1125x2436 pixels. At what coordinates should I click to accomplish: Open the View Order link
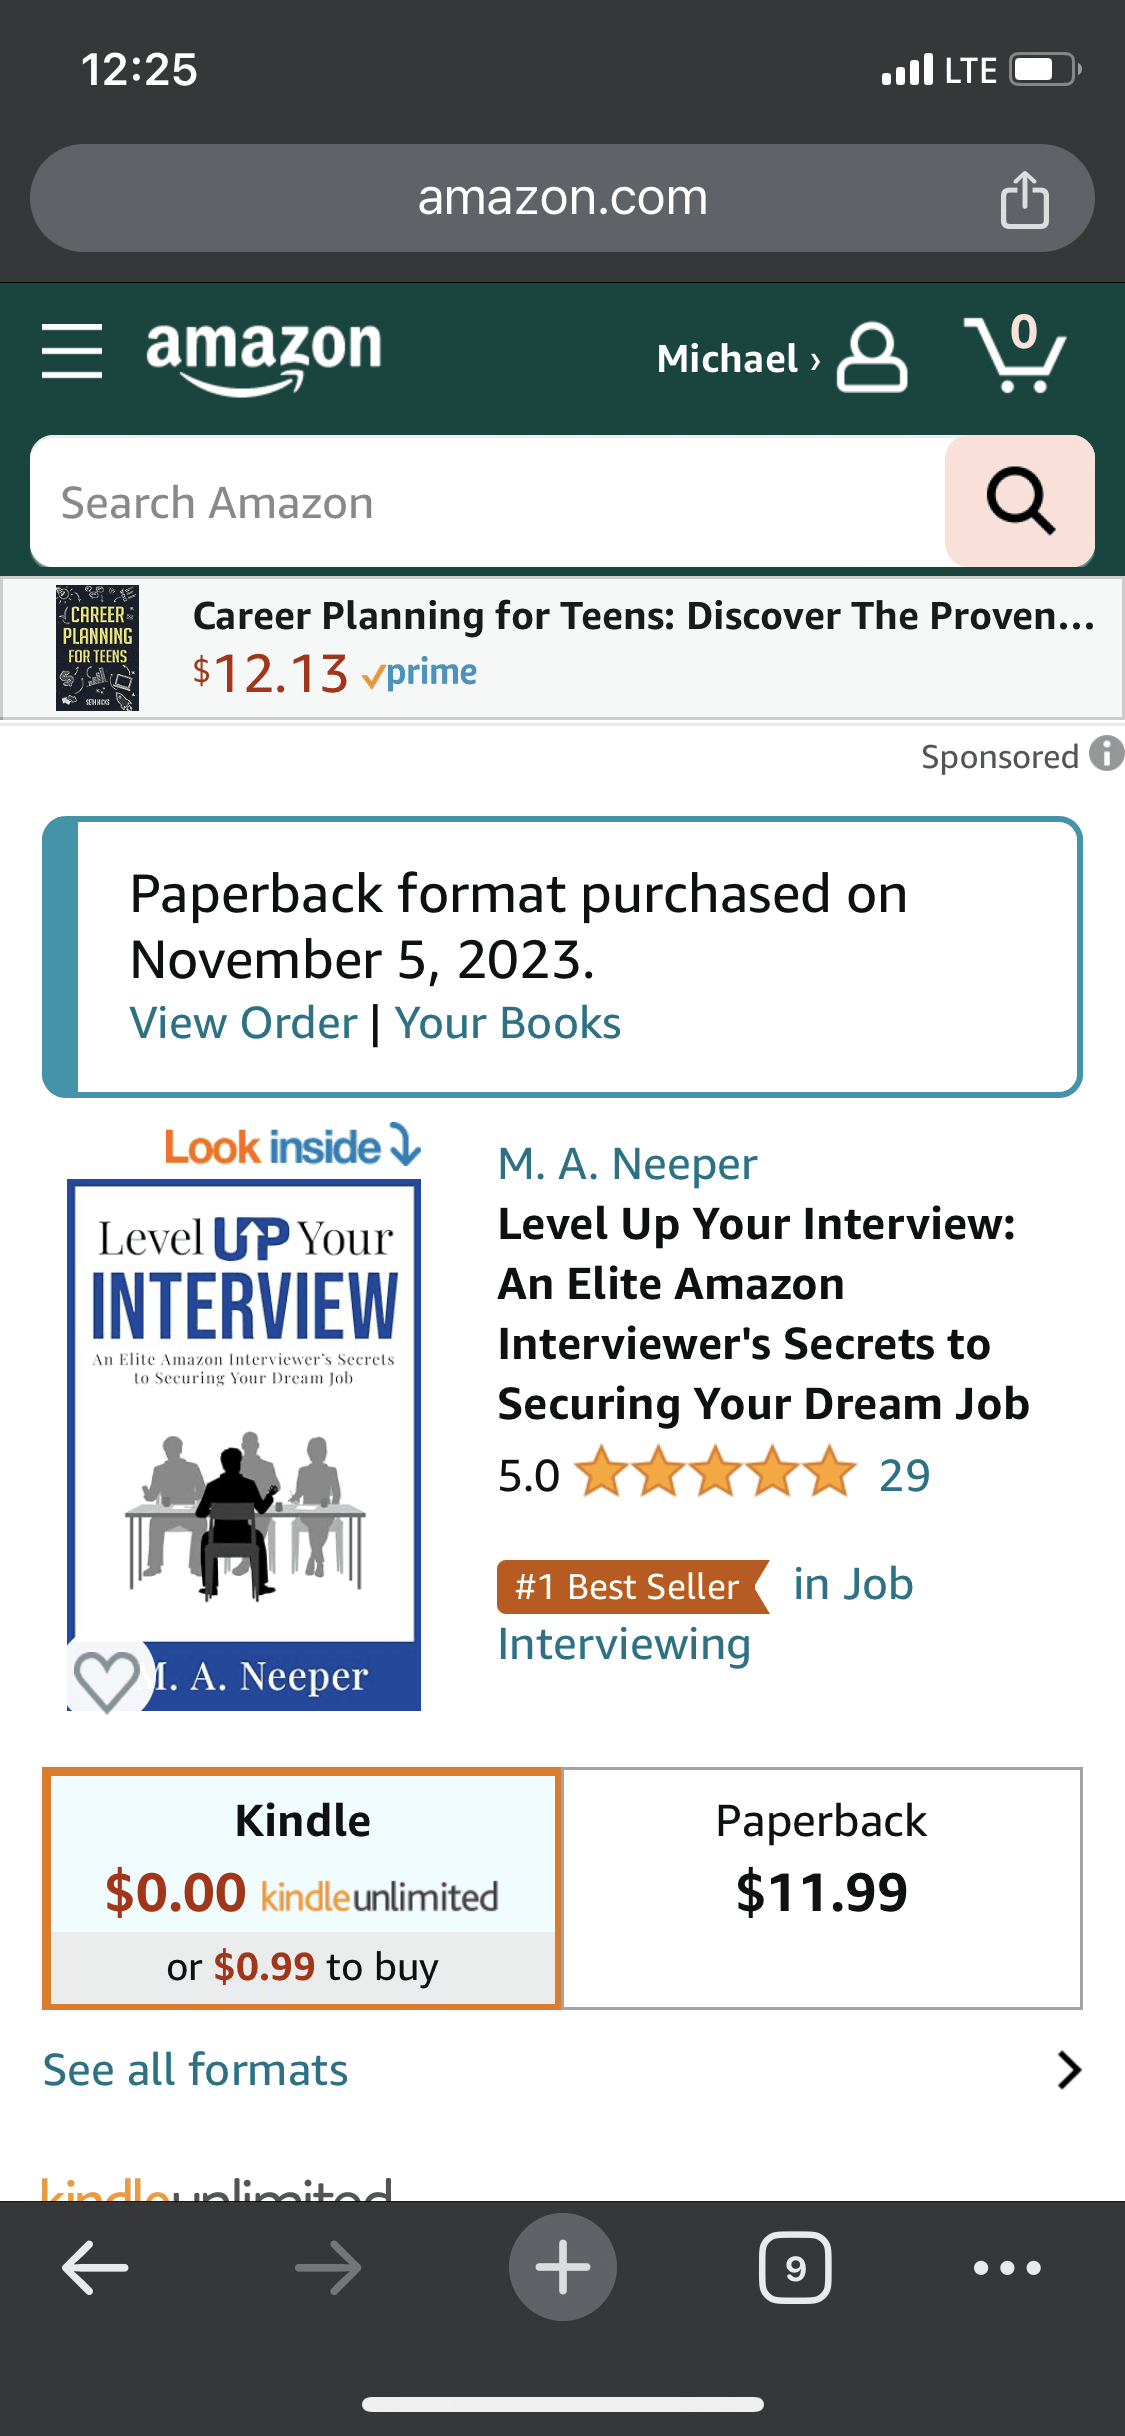244,1023
